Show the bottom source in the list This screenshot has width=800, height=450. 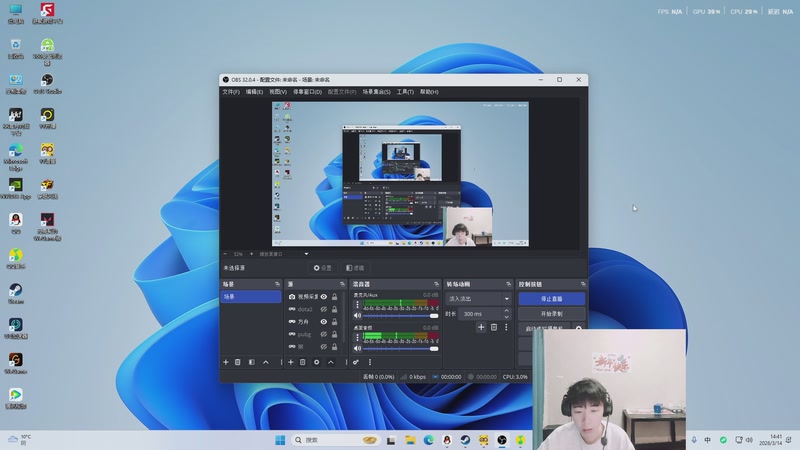click(323, 347)
